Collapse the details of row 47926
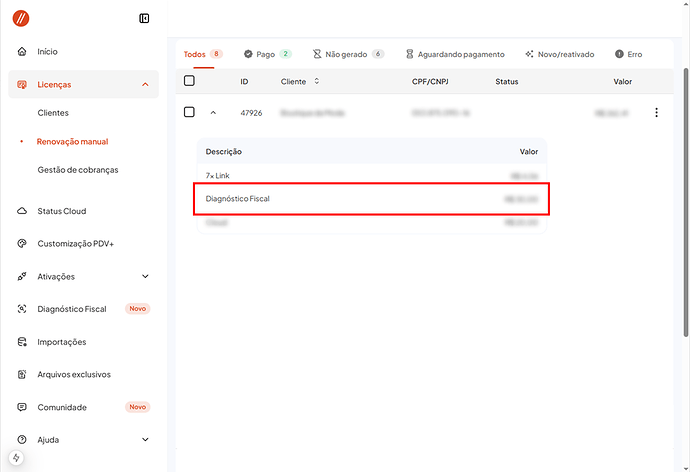 (x=213, y=113)
